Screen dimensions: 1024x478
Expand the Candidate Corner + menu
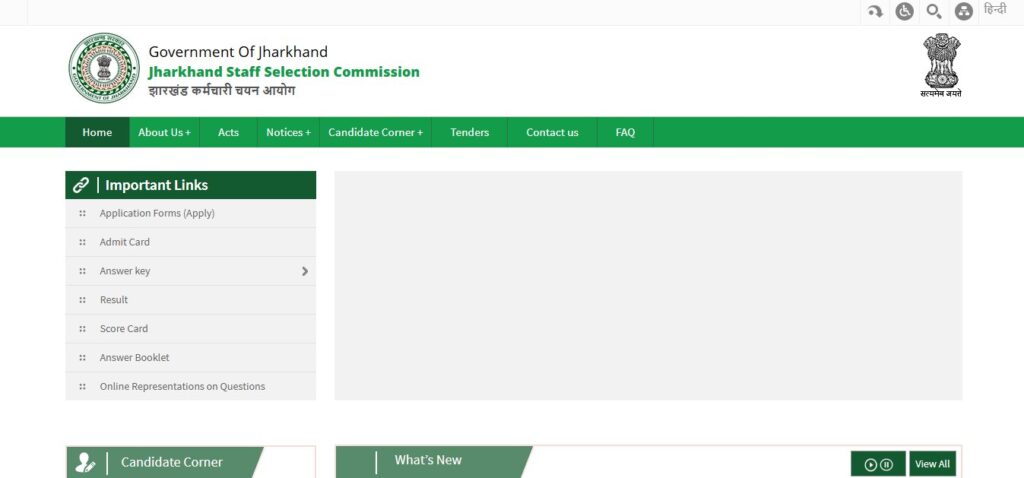pyautogui.click(x=376, y=132)
